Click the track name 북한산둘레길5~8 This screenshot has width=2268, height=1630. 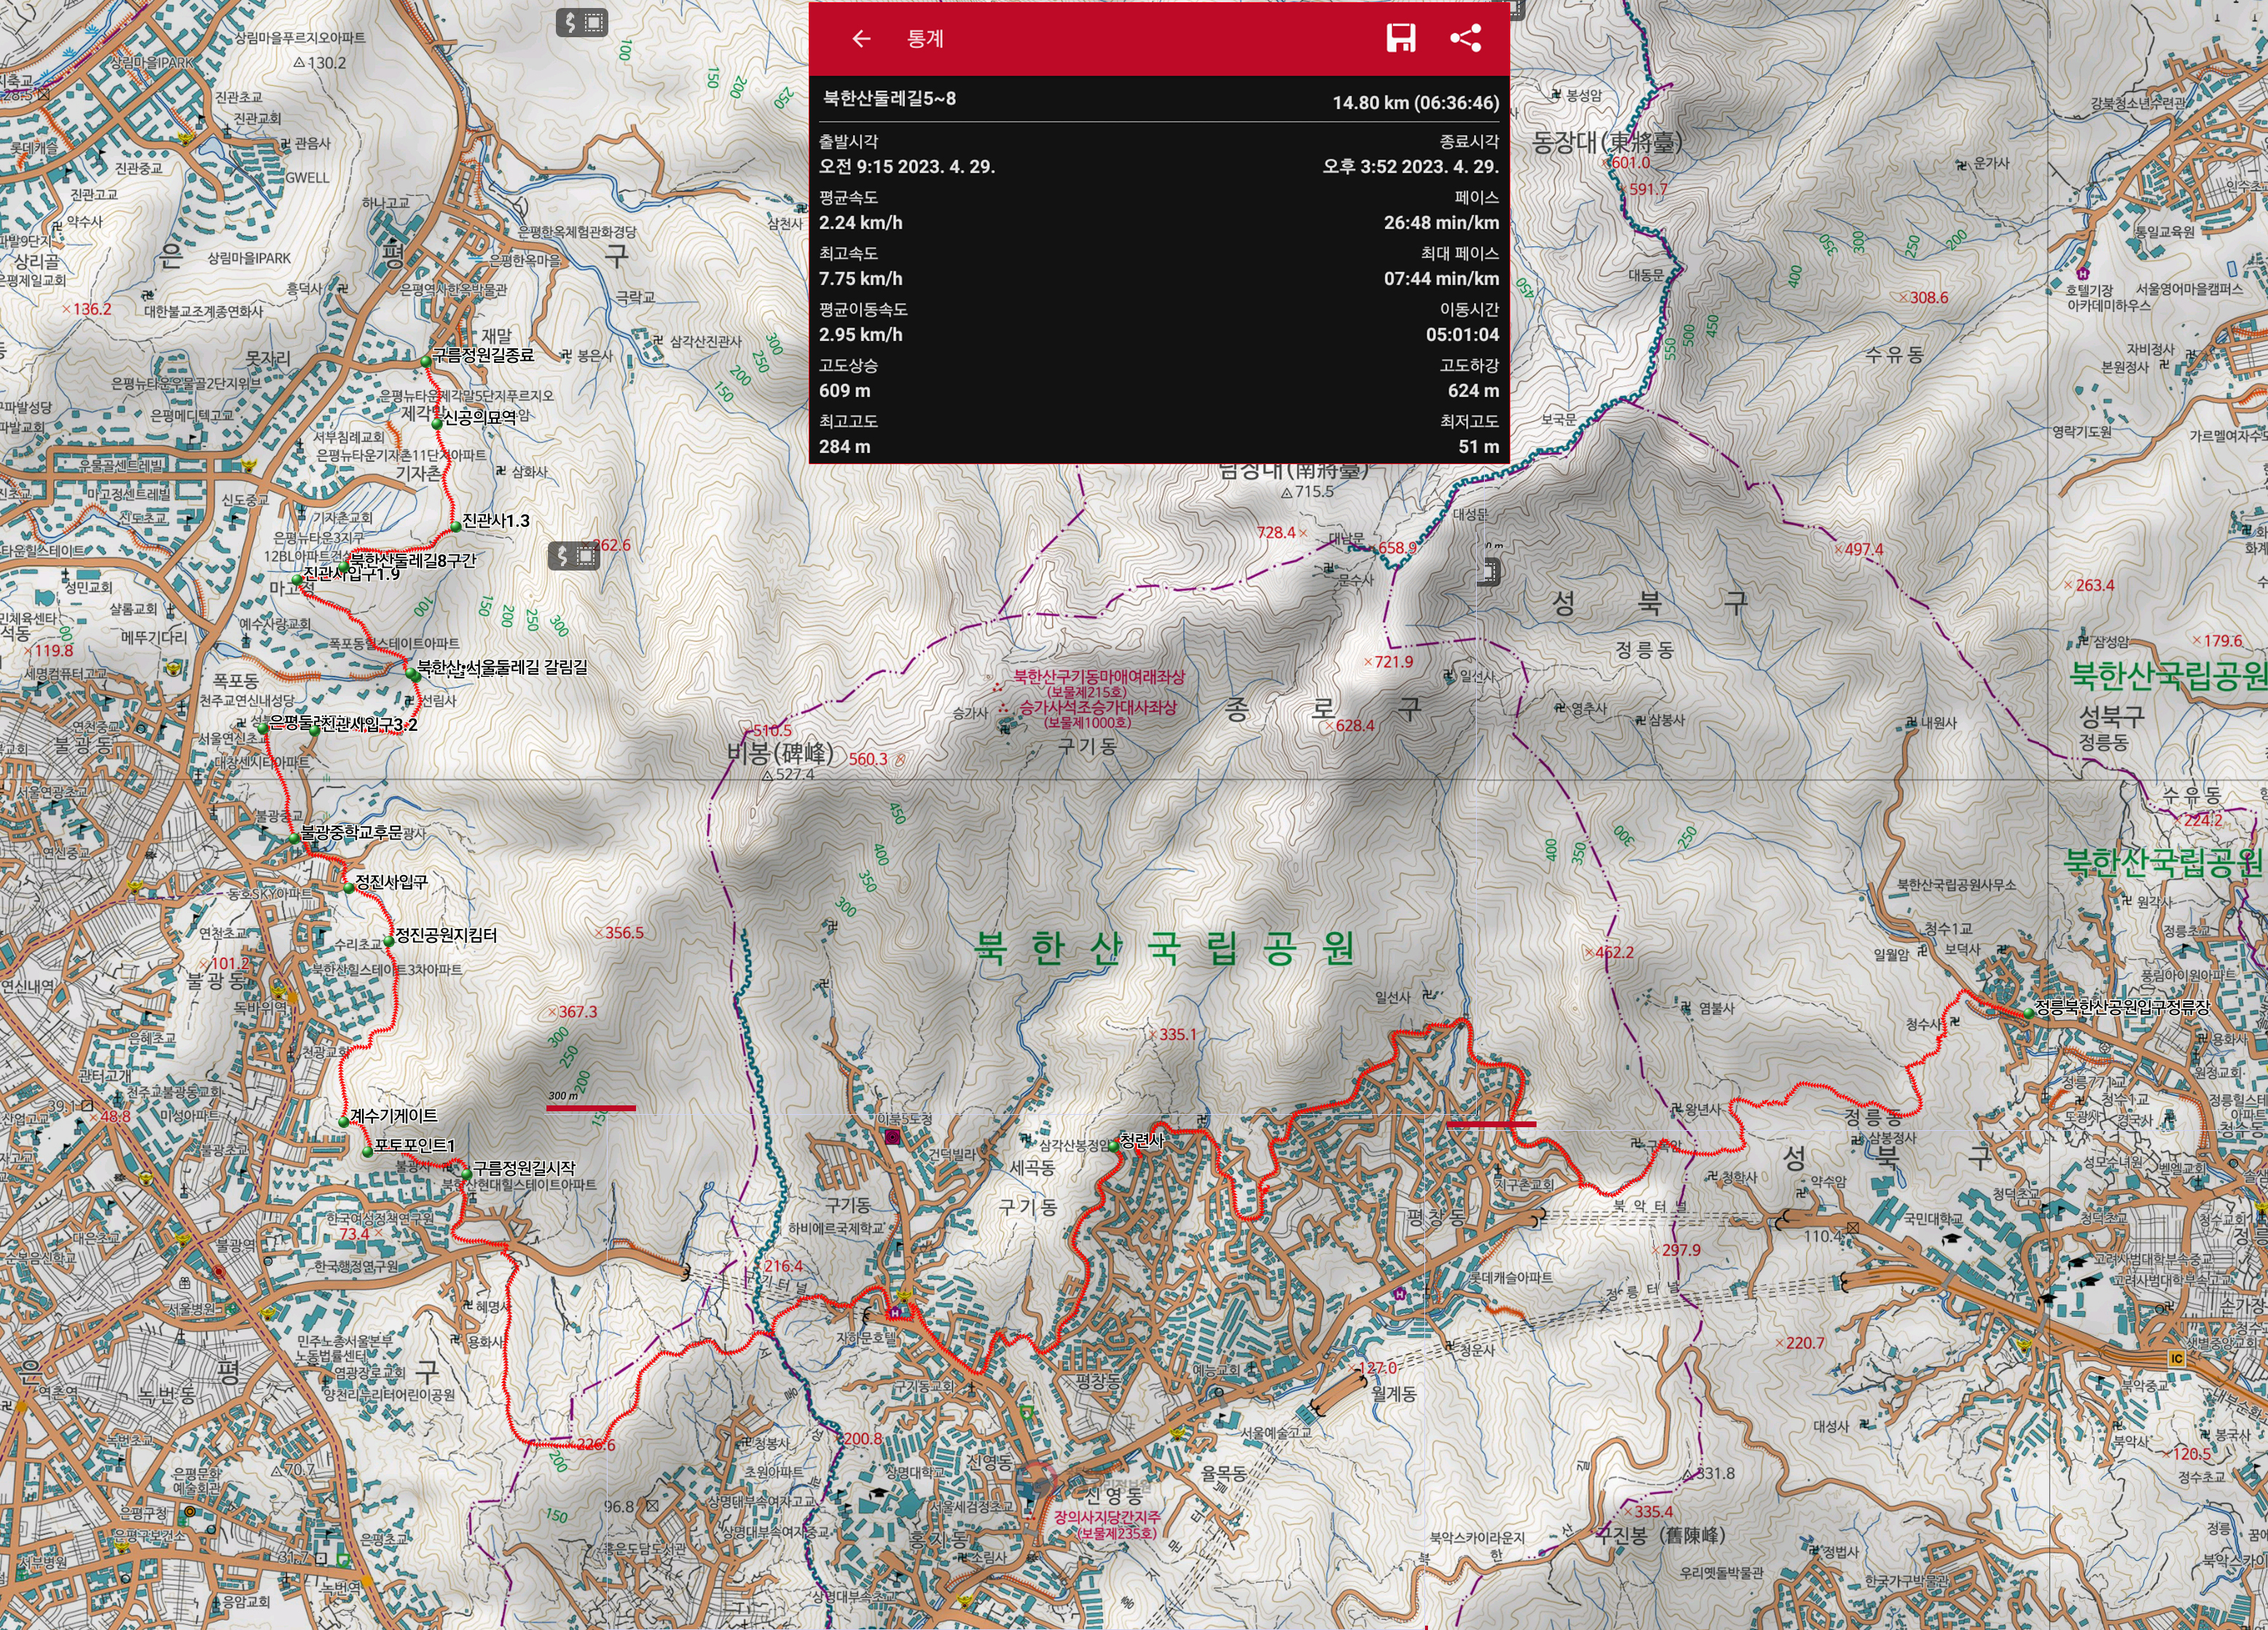click(x=889, y=98)
